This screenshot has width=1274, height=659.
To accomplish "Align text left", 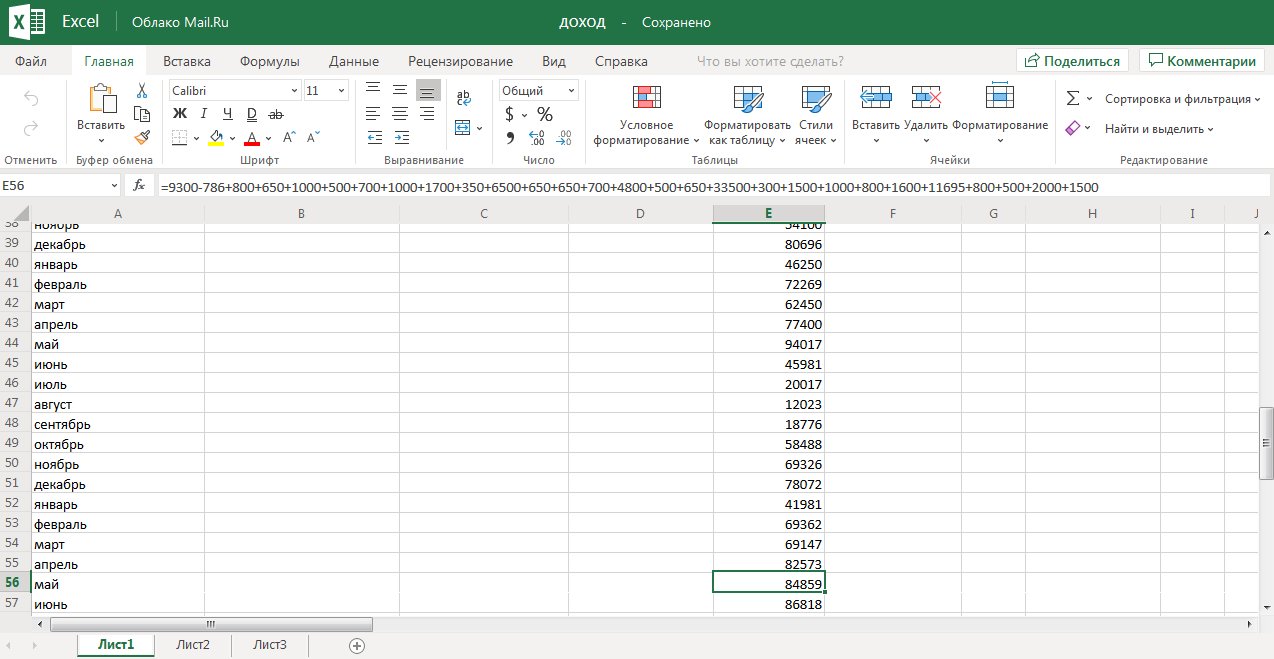I will (x=373, y=114).
